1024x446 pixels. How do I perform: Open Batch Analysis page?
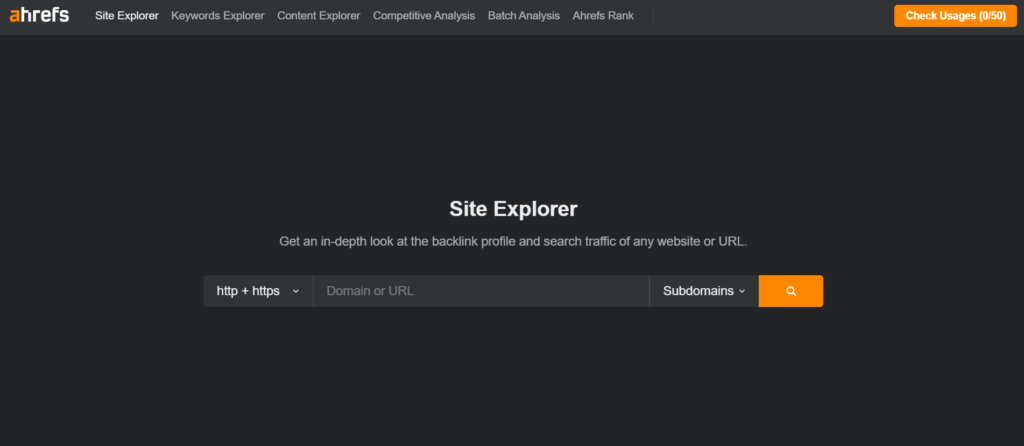[x=524, y=16]
